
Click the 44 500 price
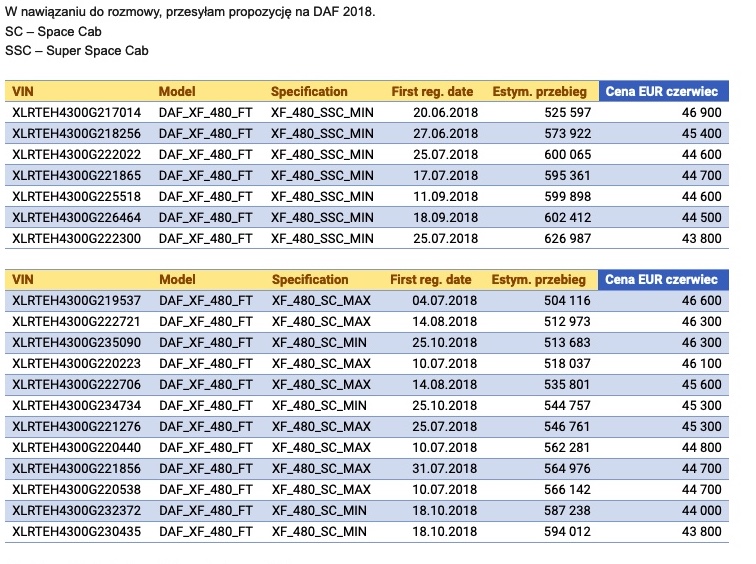pos(702,217)
